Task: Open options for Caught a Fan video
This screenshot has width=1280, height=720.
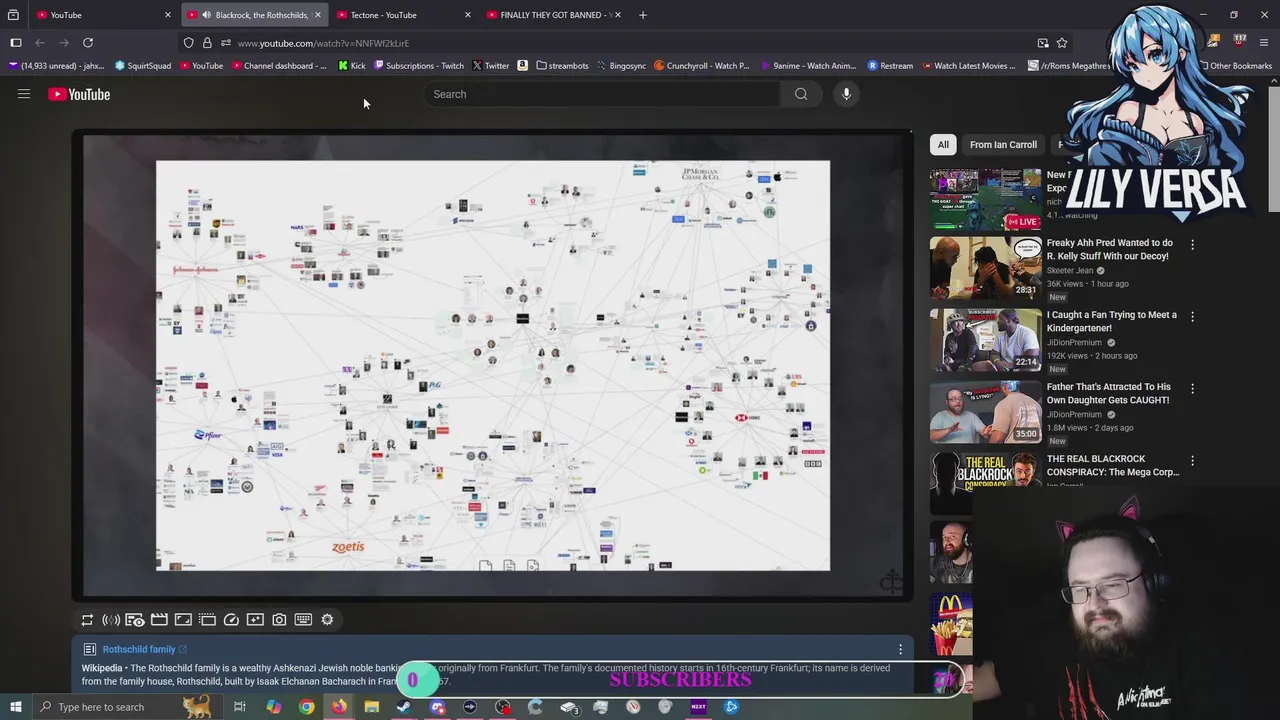Action: [x=1192, y=316]
